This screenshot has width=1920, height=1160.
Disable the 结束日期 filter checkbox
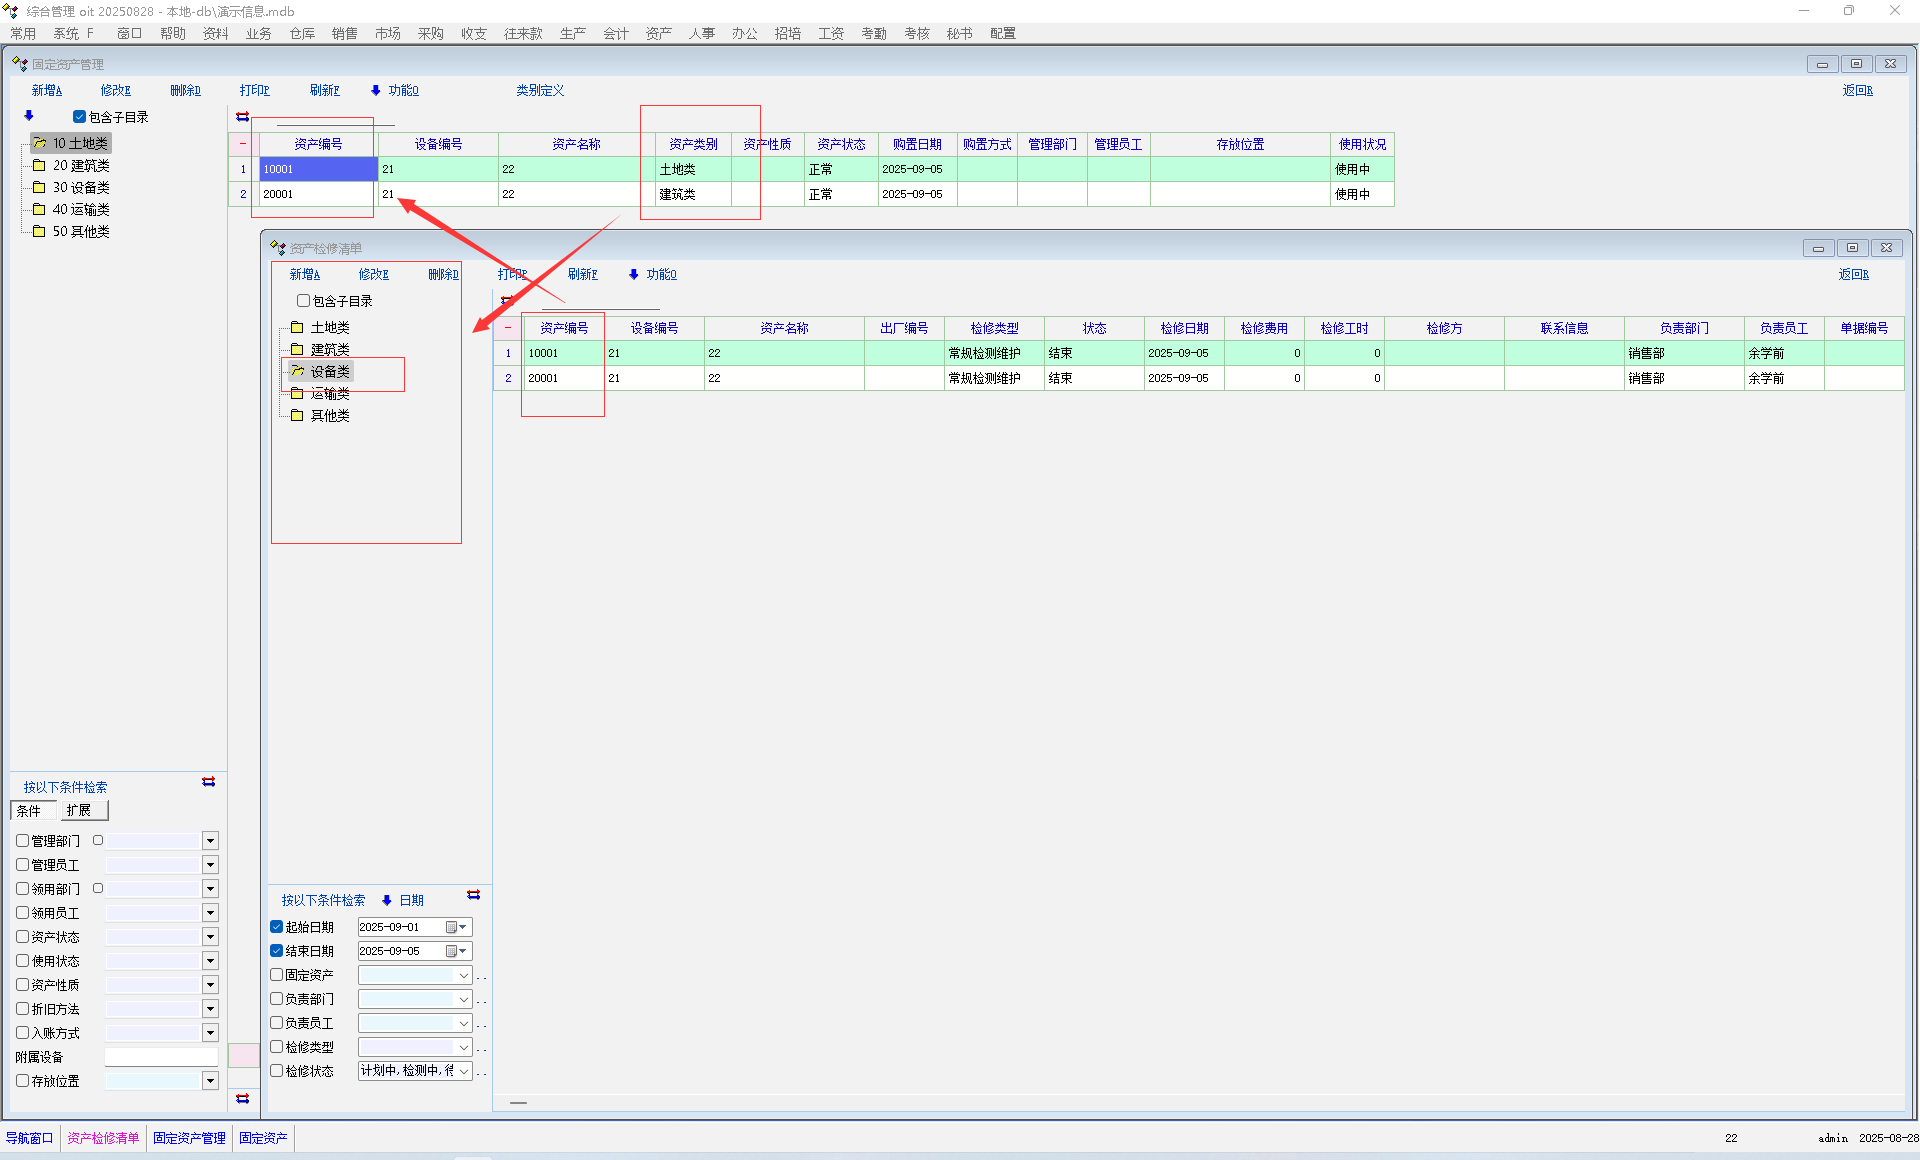pyautogui.click(x=277, y=951)
